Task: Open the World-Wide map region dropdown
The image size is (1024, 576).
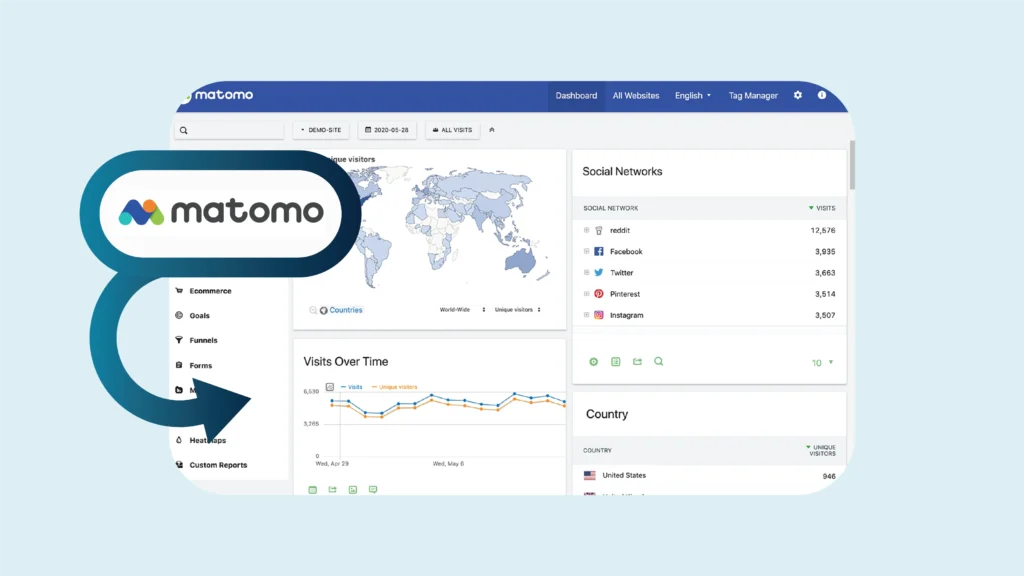Action: [462, 310]
